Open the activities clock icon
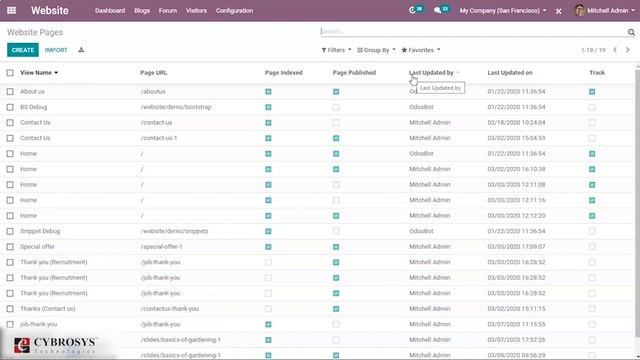Image resolution: width=640 pixels, height=360 pixels. pyautogui.click(x=412, y=11)
